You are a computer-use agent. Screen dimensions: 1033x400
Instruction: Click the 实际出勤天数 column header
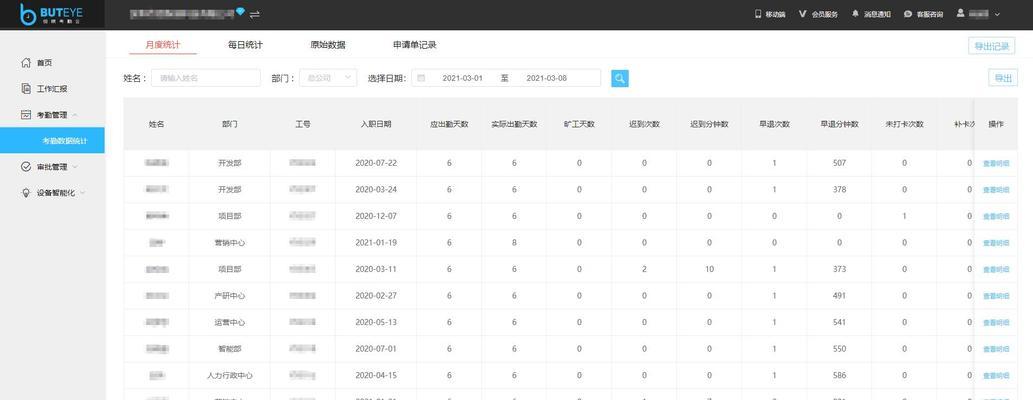[x=515, y=124]
